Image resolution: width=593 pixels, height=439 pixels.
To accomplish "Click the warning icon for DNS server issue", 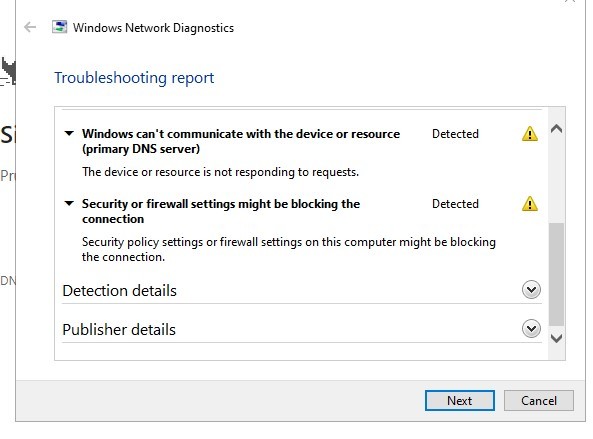I will pos(529,134).
